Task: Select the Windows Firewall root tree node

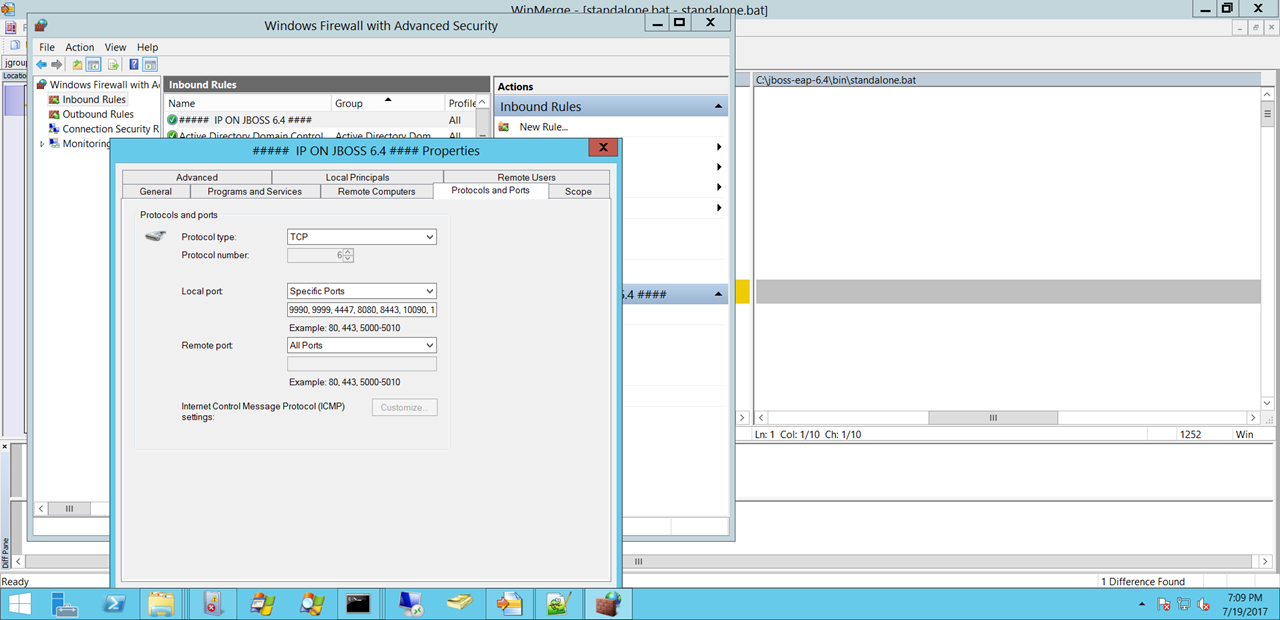Action: point(105,84)
